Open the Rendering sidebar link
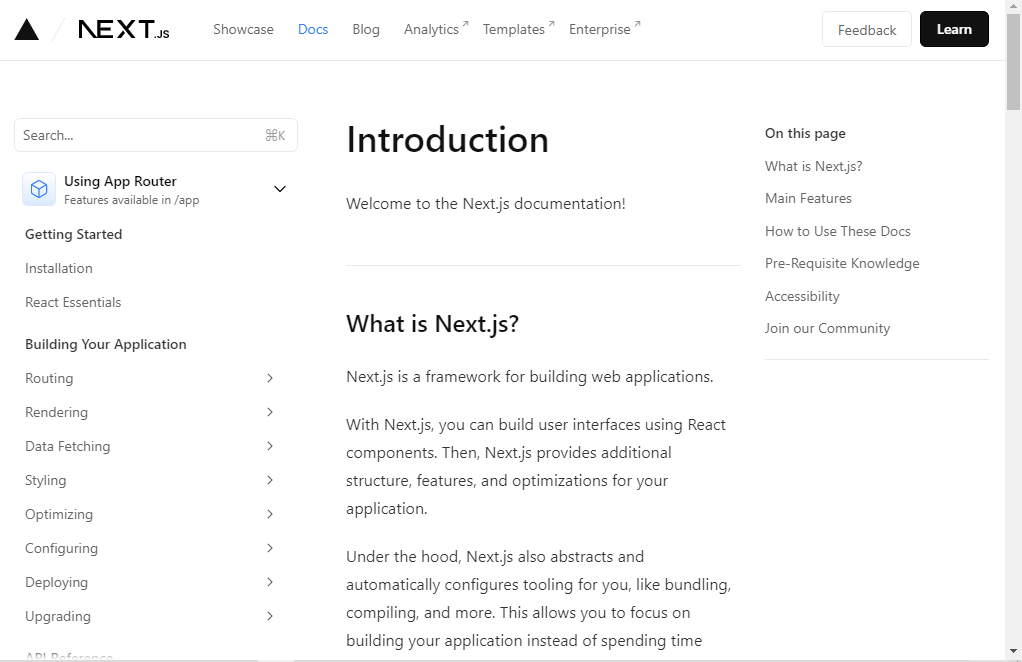This screenshot has height=662, width=1022. pyautogui.click(x=56, y=412)
